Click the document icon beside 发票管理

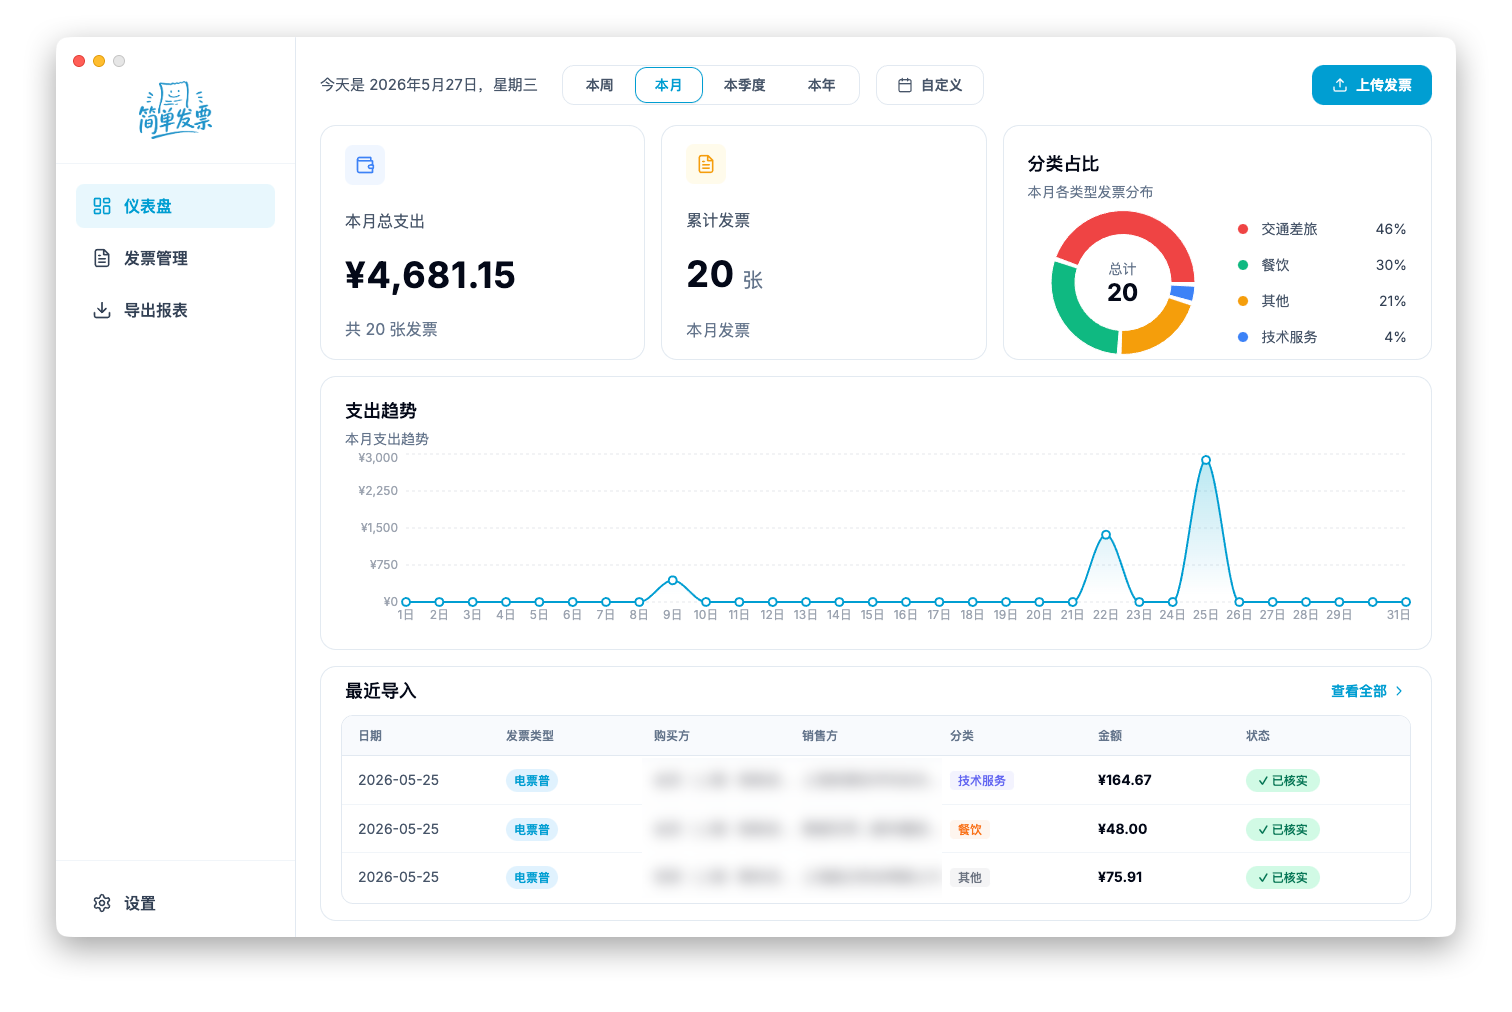click(102, 258)
